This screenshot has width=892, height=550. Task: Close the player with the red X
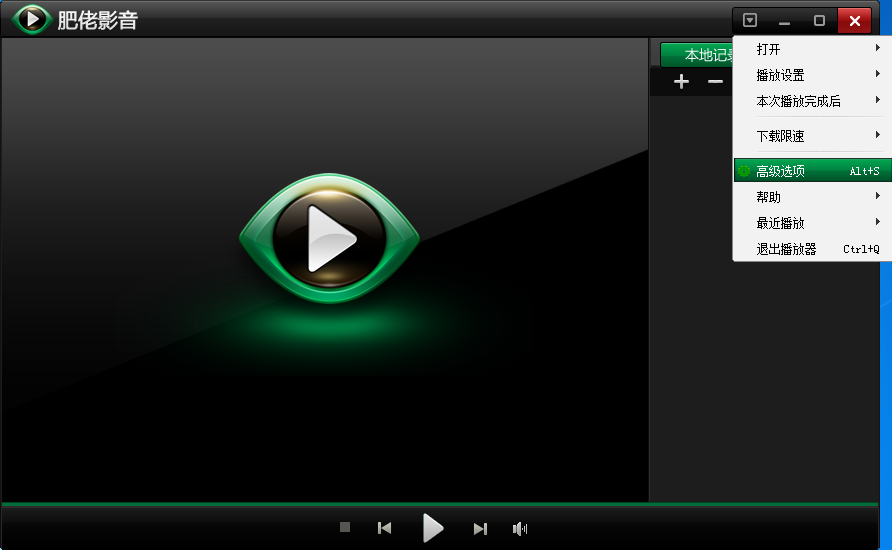pyautogui.click(x=854, y=21)
